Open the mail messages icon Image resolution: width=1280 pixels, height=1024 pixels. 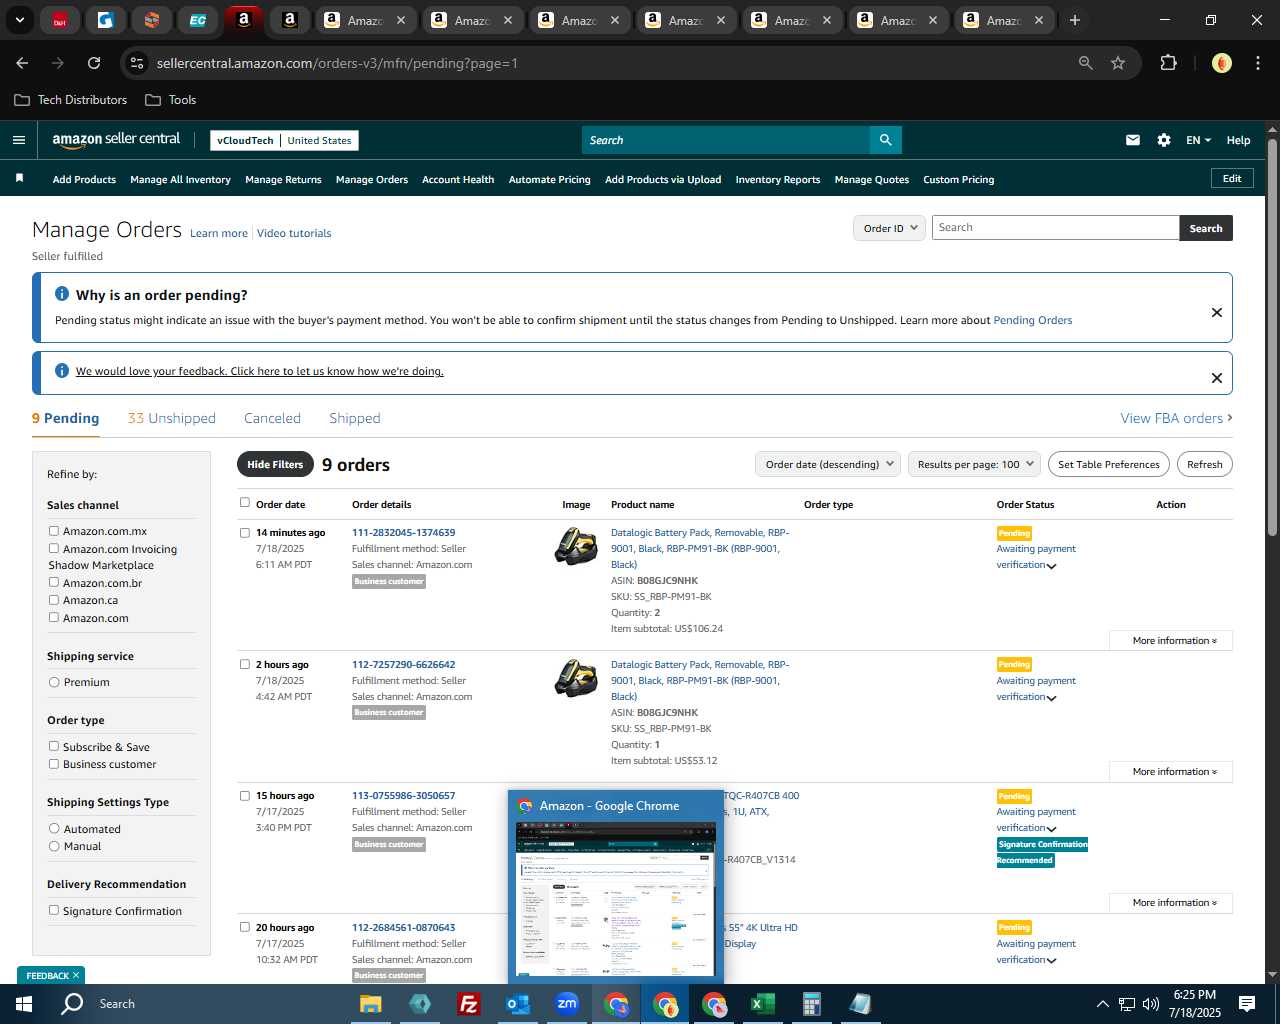coord(1133,140)
